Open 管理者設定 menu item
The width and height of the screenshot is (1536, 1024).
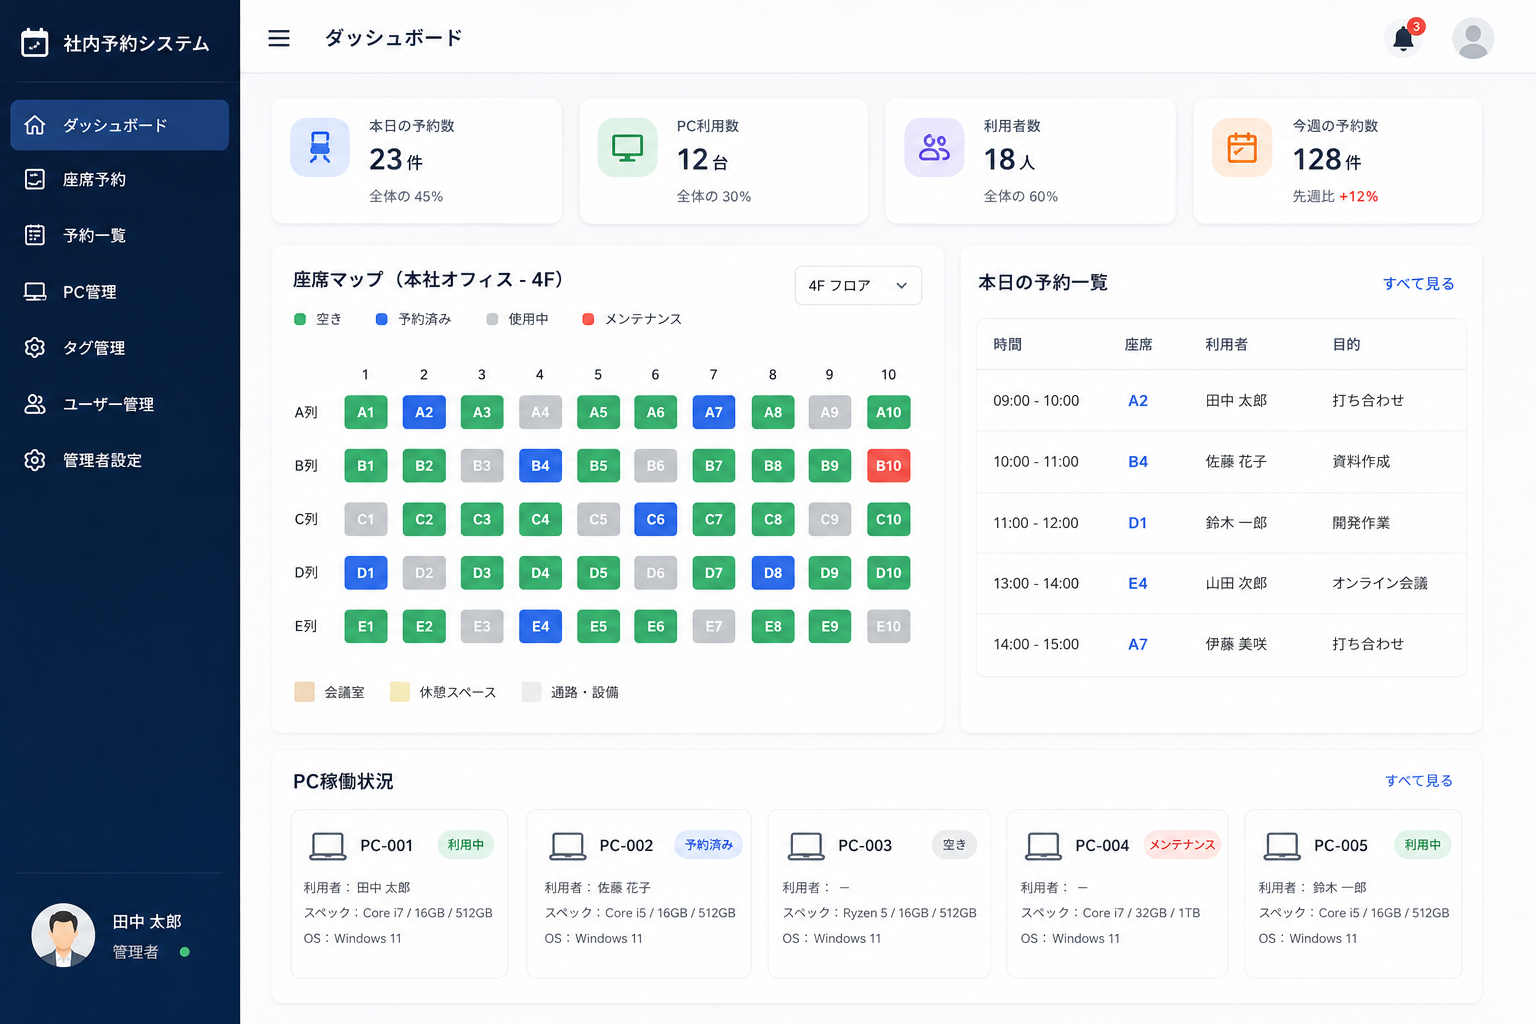click(120, 460)
